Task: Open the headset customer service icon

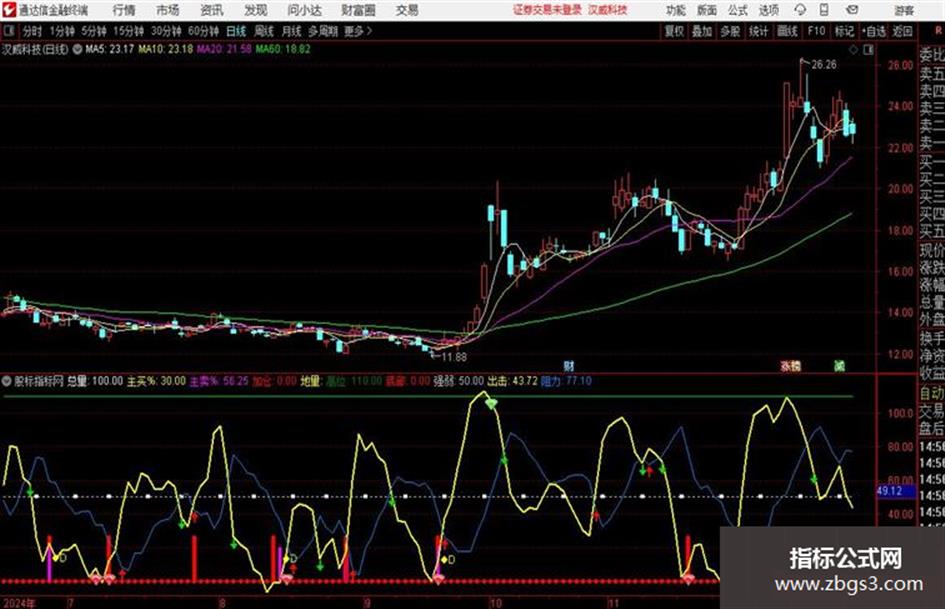Action: click(800, 10)
